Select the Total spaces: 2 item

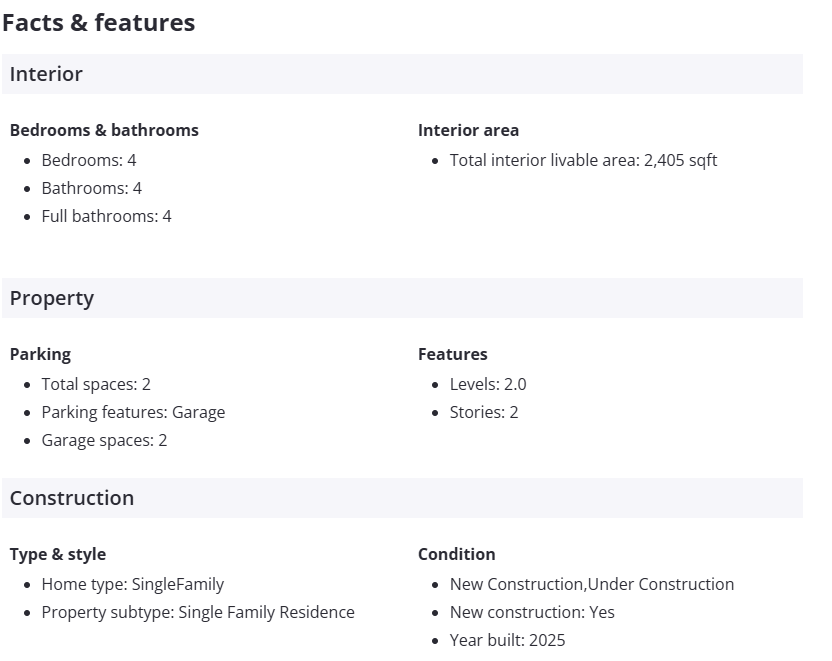(96, 384)
